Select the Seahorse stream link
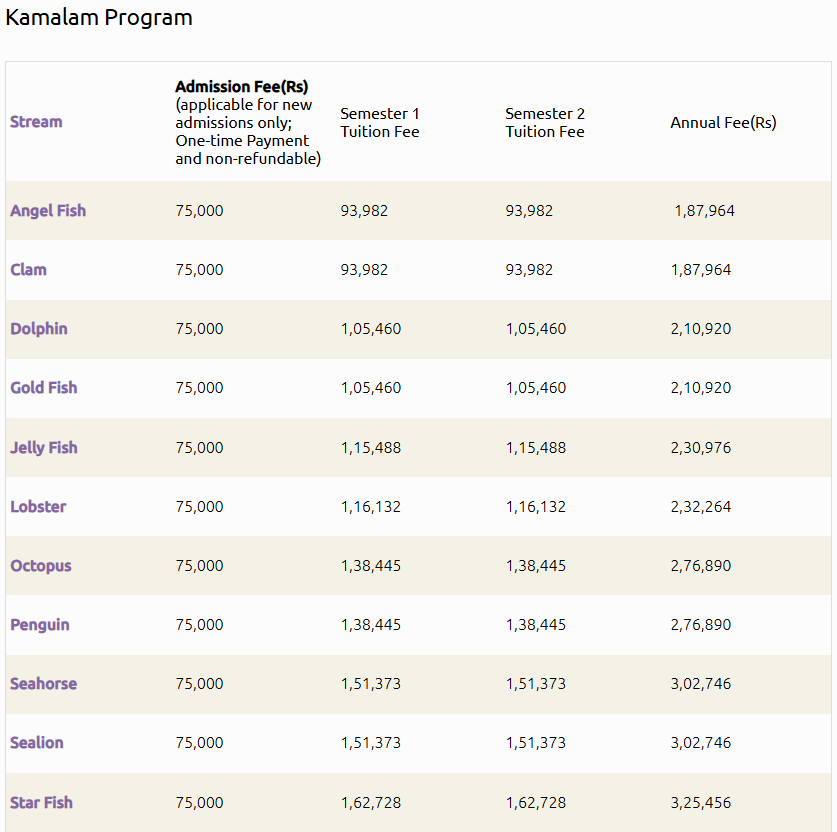 [43, 684]
